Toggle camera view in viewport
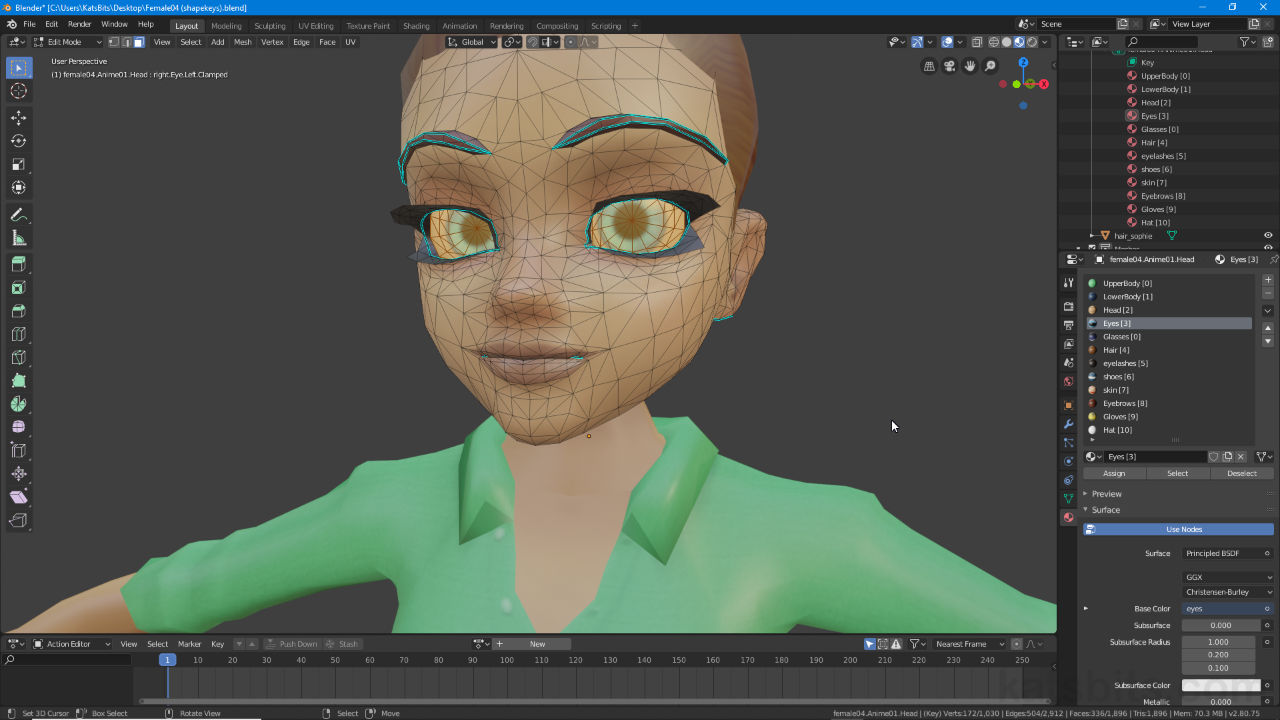Screen dimensions: 1280x720 [950, 66]
